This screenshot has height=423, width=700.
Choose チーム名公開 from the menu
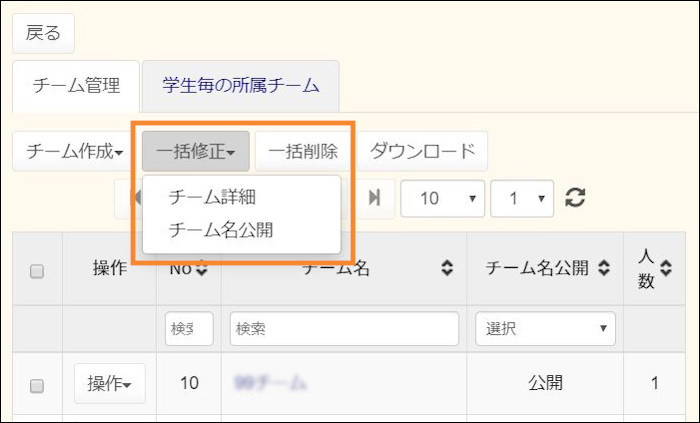pyautogui.click(x=221, y=229)
